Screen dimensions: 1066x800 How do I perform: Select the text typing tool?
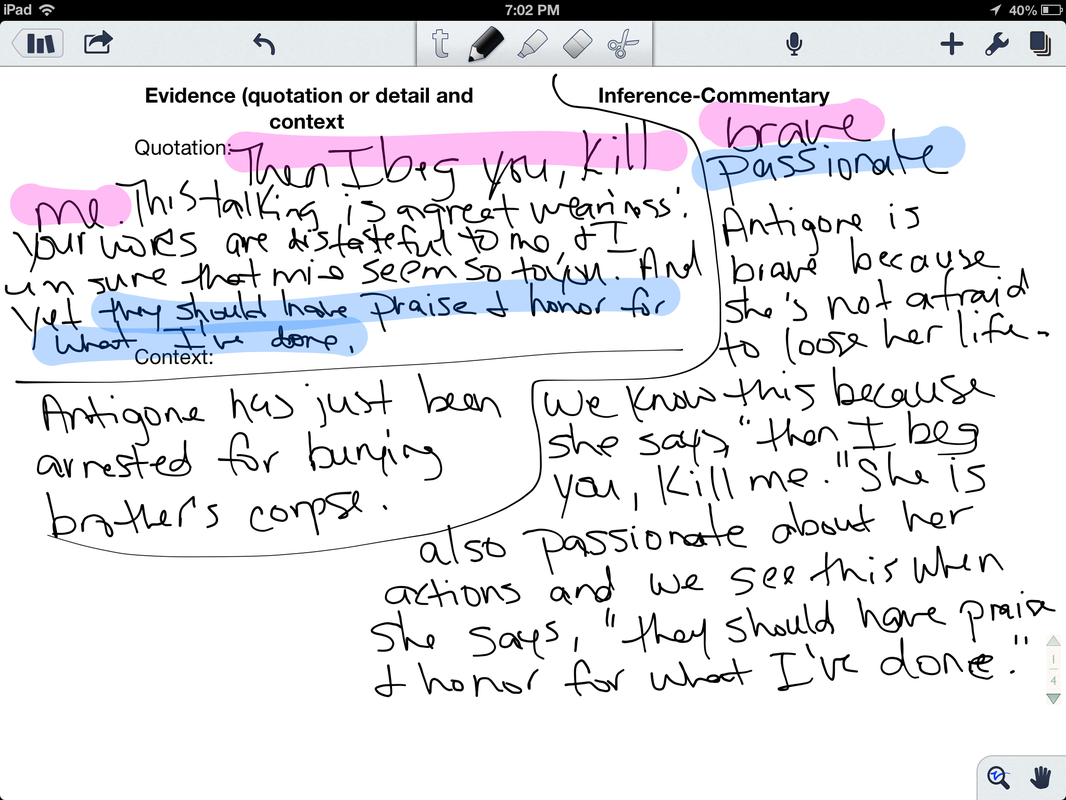tap(441, 44)
